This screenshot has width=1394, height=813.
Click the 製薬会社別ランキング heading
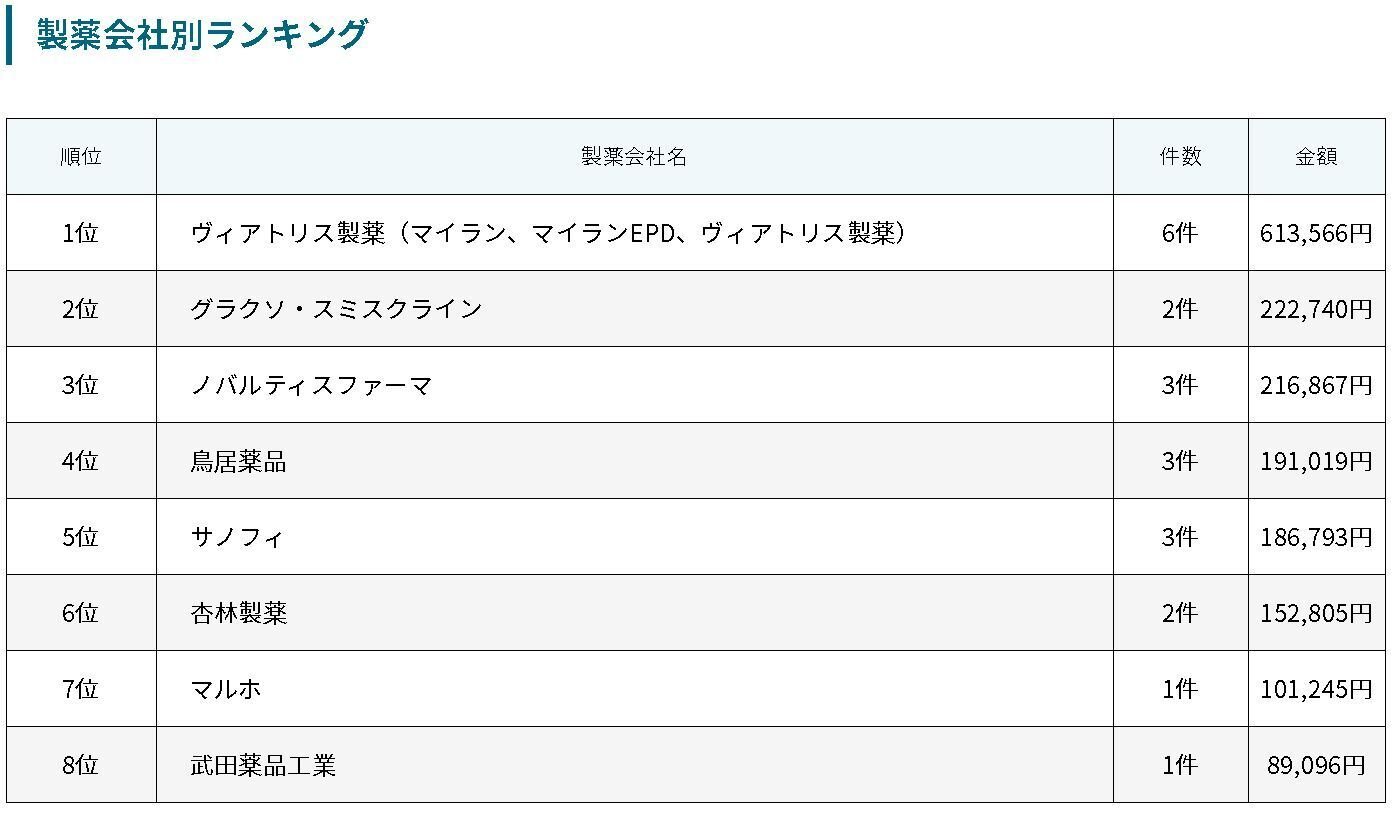(202, 35)
